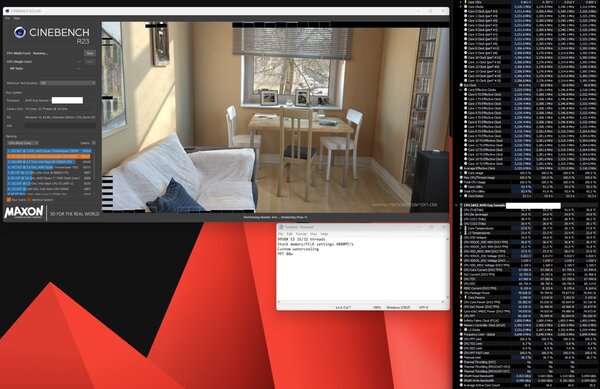Expand the Core Temperatures sensor group
Screen dimensions: 600x389
461,228
